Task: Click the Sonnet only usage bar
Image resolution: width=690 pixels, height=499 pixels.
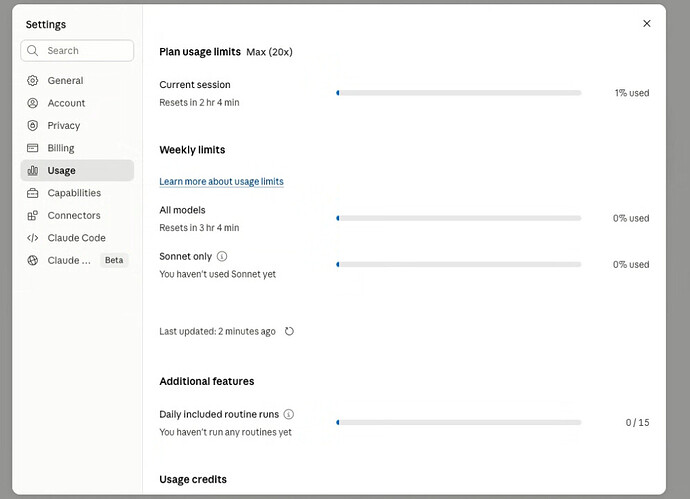Action: coord(459,264)
